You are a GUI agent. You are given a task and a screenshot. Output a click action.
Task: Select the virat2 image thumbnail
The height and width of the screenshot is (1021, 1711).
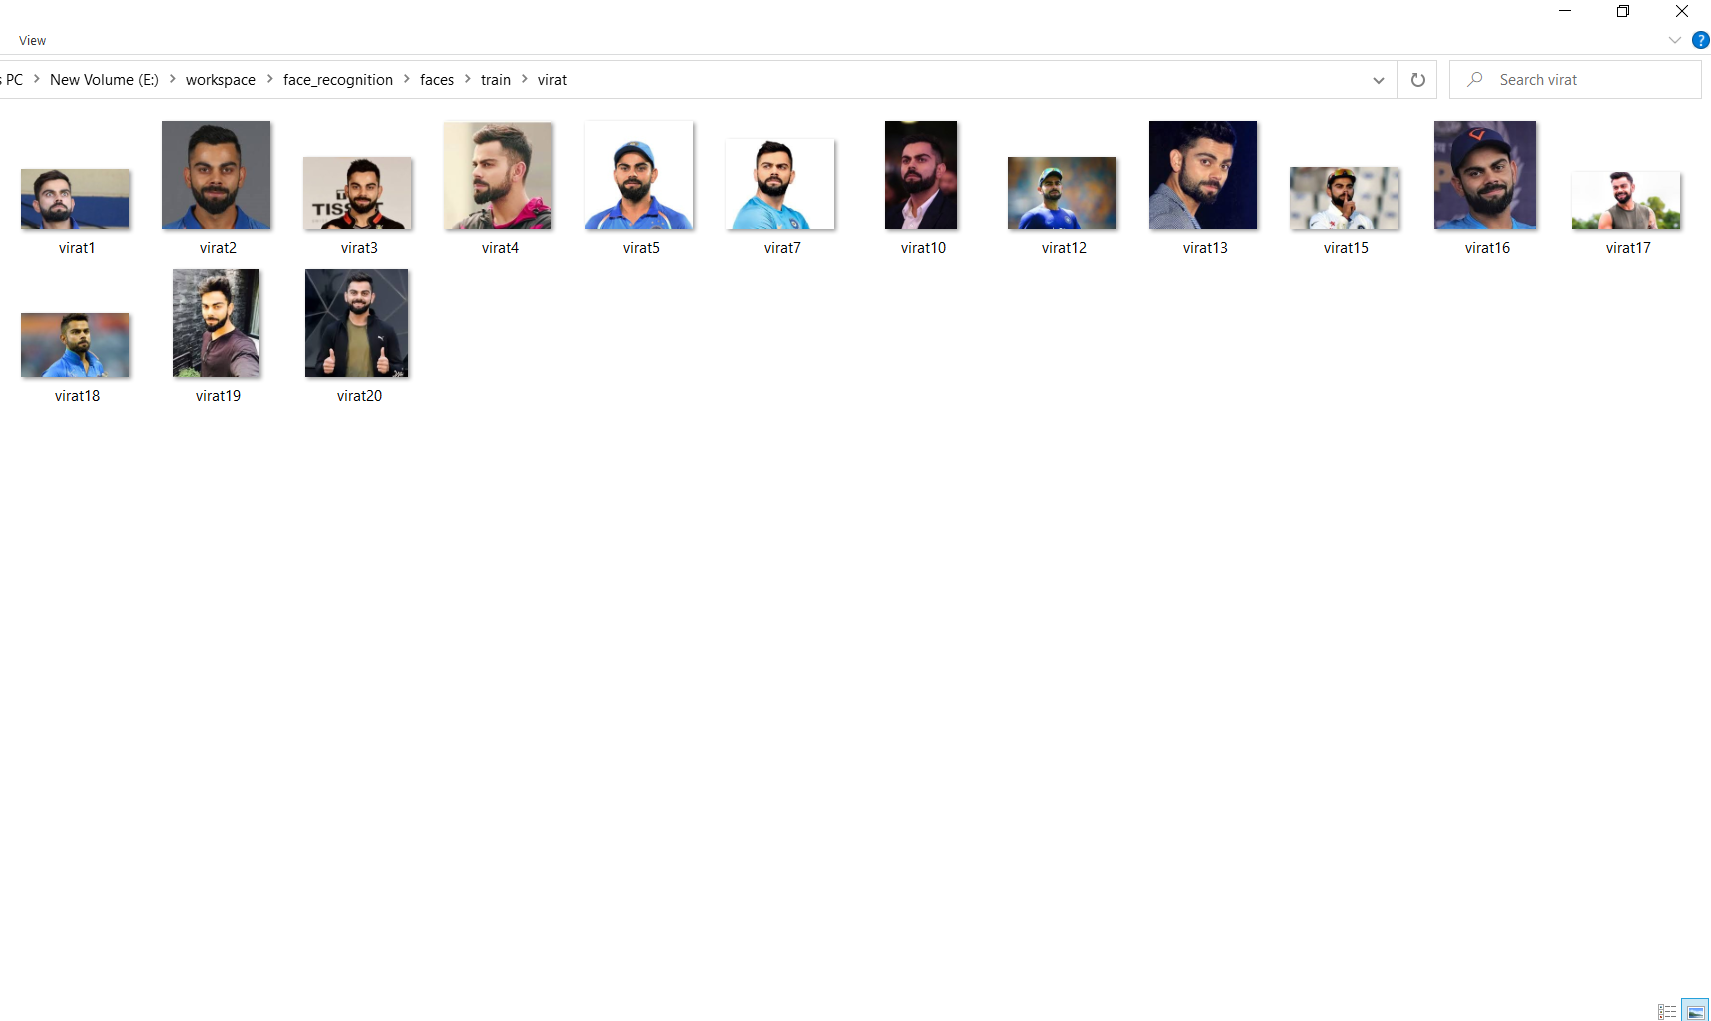[217, 189]
